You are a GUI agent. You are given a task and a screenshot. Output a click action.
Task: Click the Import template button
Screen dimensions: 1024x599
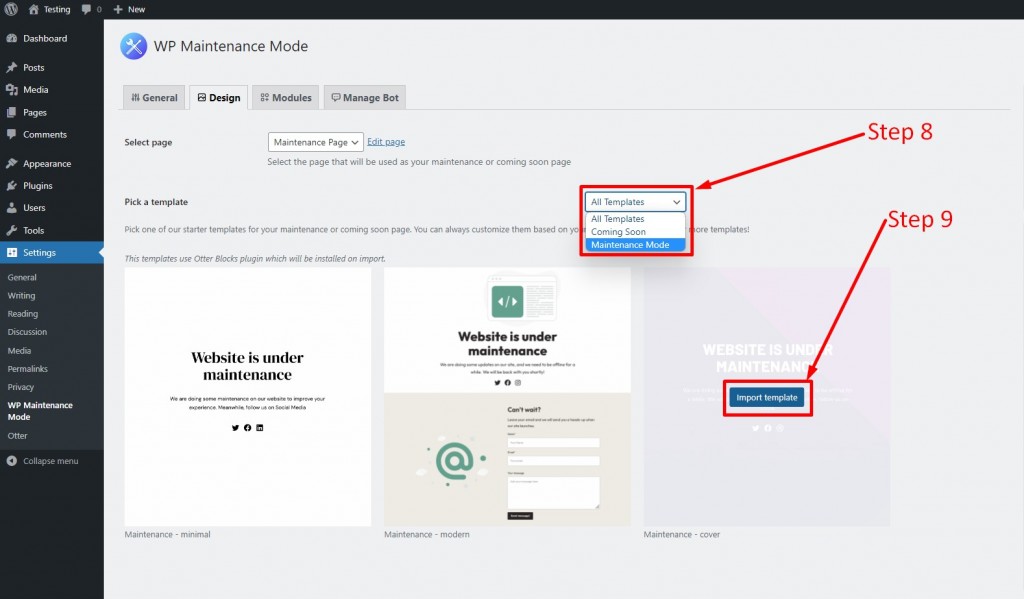point(767,397)
